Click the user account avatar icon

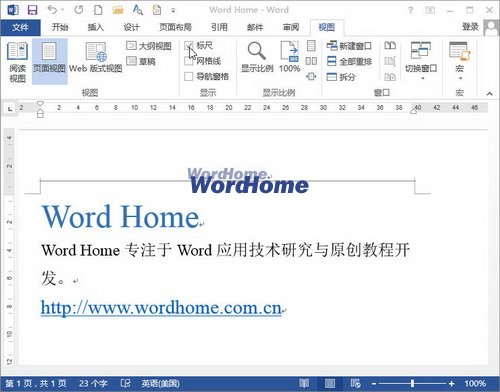tap(491, 27)
